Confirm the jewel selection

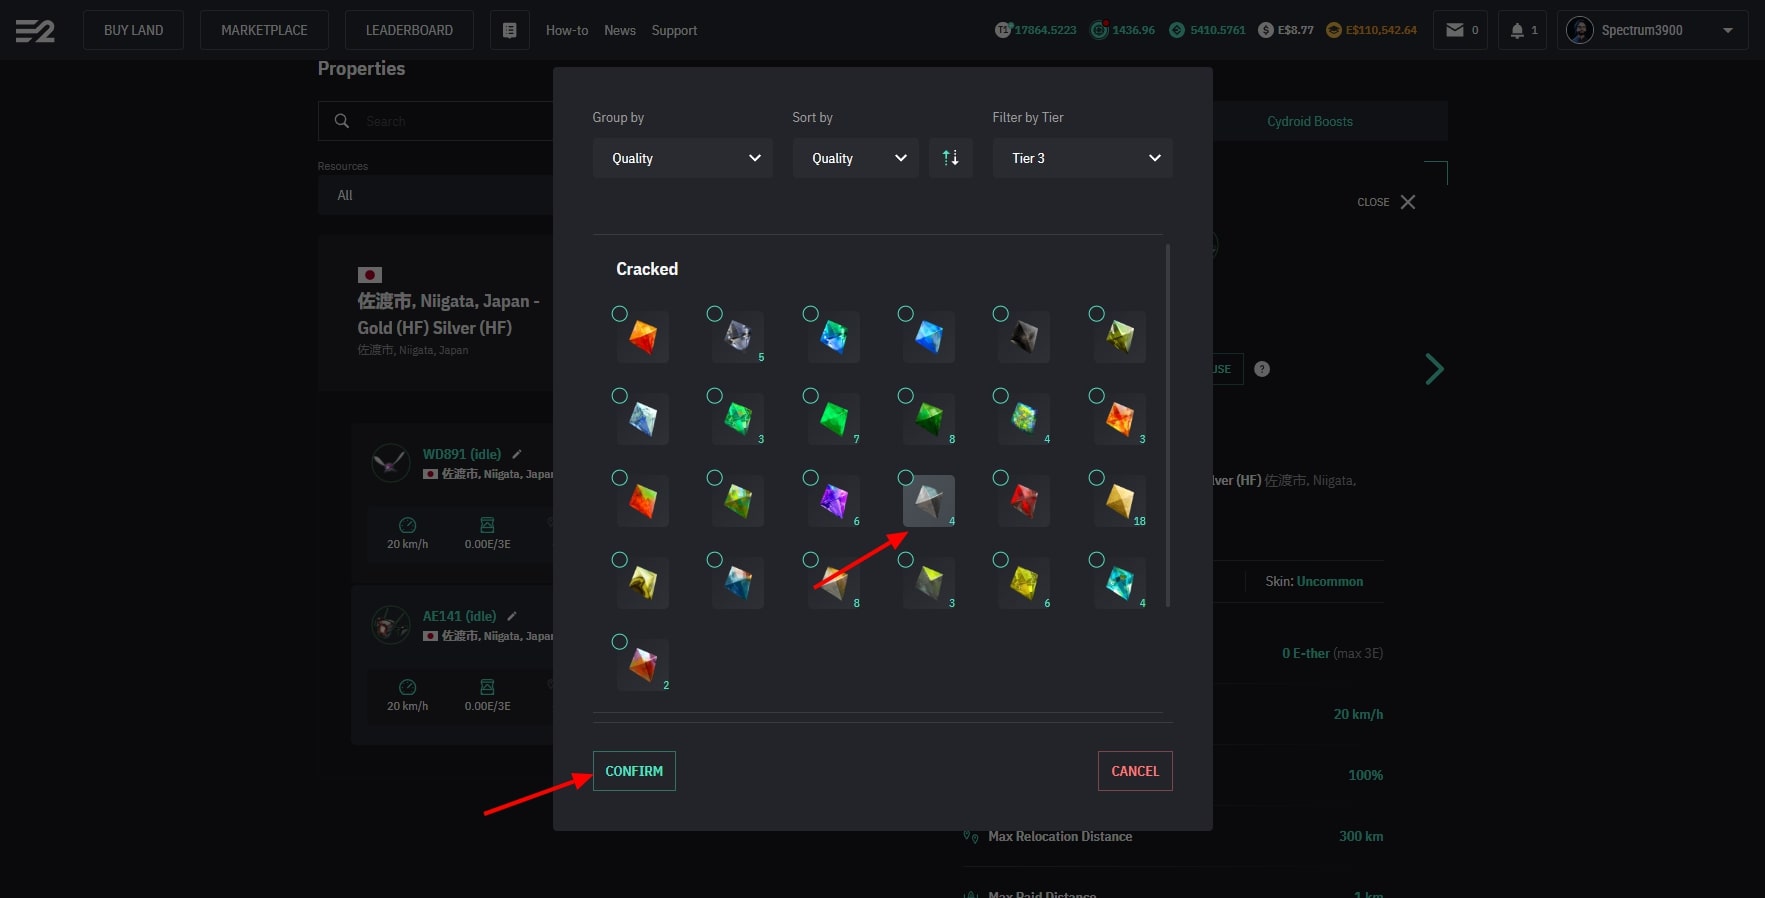[x=634, y=771]
